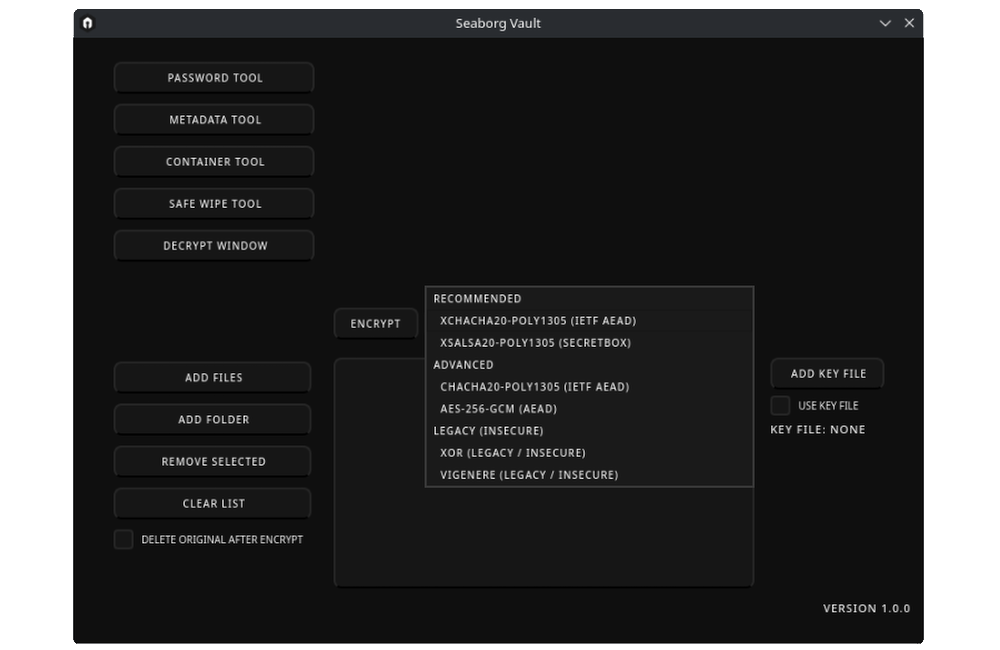Close the Seaborg Vault window
1000x650 pixels.
(909, 23)
